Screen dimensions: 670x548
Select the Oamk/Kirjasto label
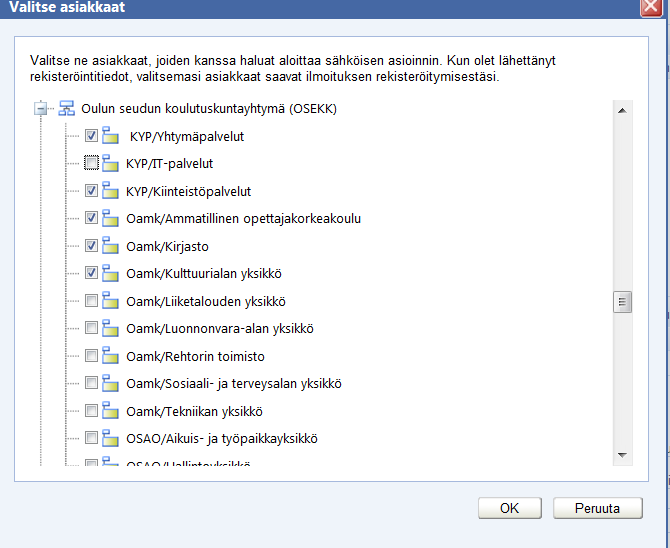[167, 247]
